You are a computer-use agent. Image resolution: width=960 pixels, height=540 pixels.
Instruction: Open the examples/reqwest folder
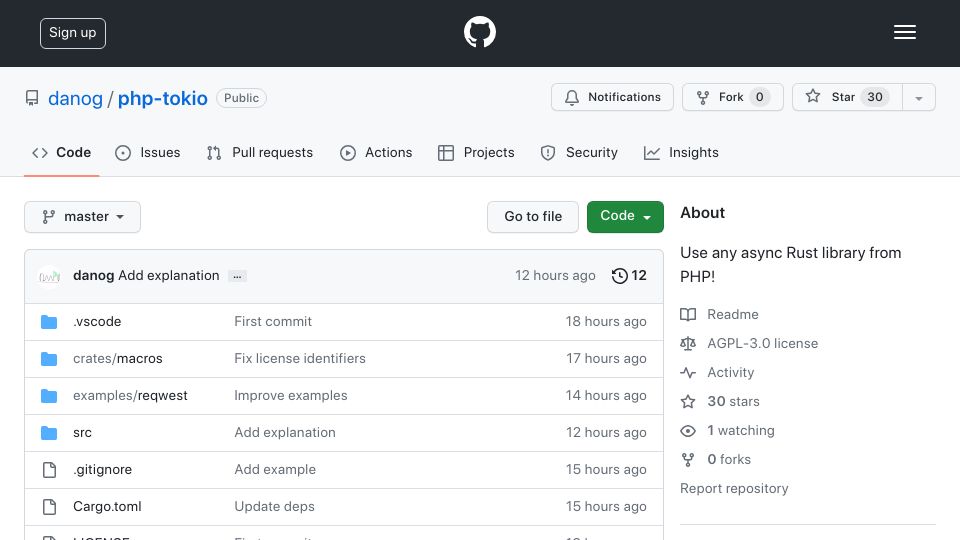click(130, 396)
